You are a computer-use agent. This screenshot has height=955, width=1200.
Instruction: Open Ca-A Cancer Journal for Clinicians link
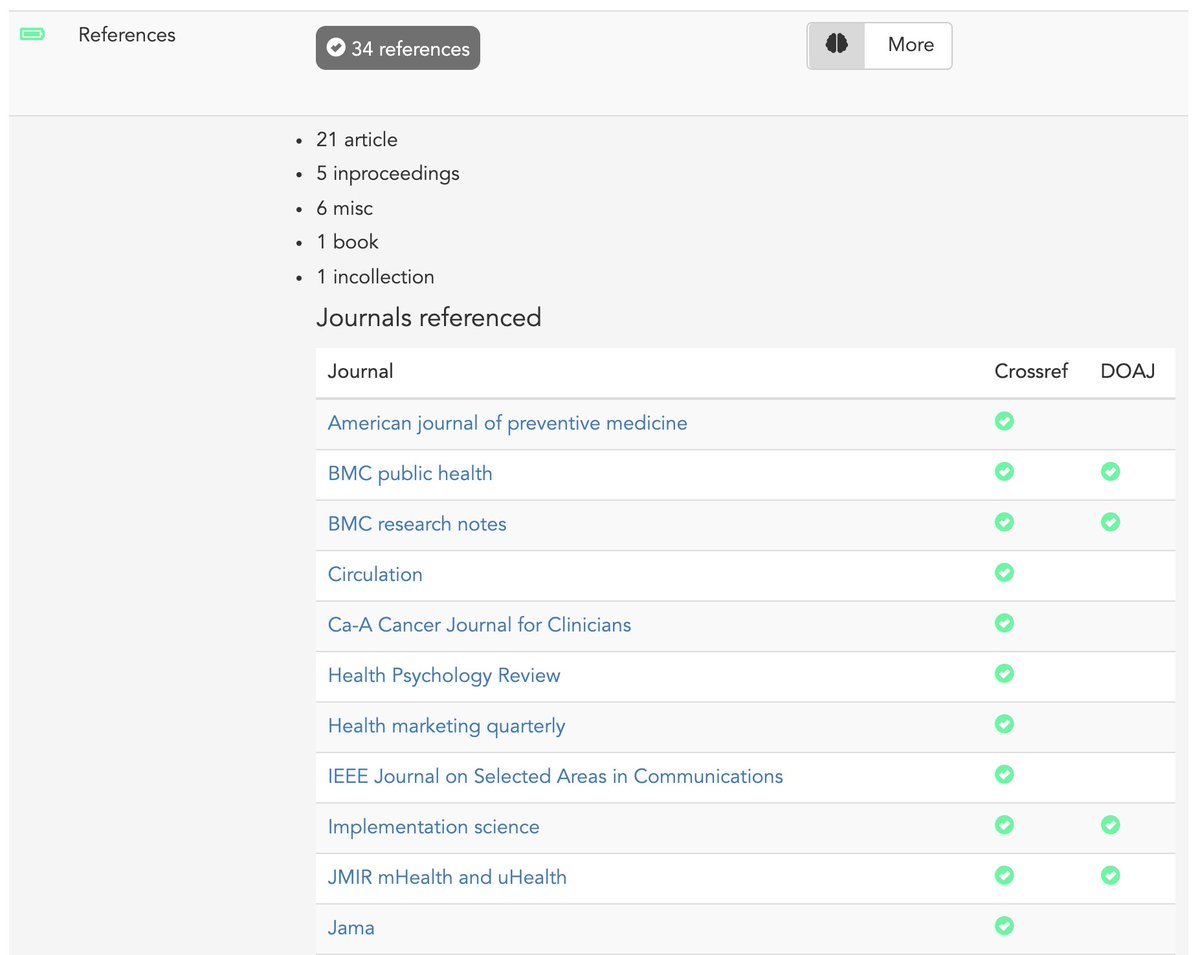point(479,625)
